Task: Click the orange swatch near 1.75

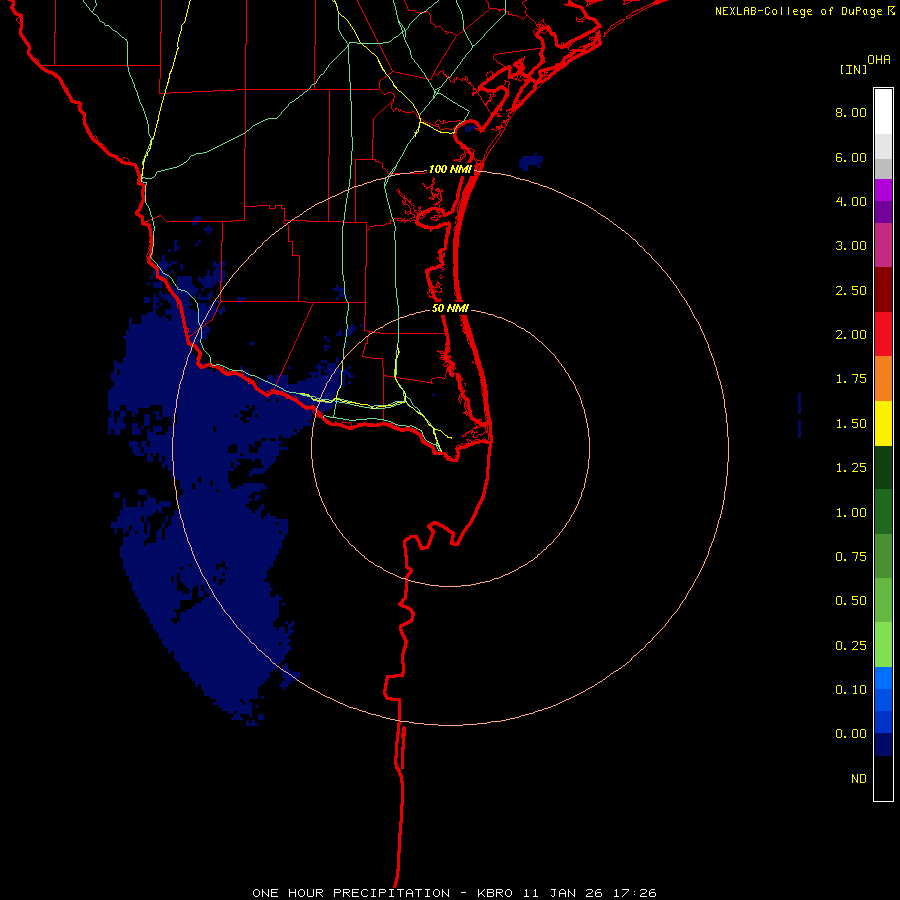Action: coord(883,378)
